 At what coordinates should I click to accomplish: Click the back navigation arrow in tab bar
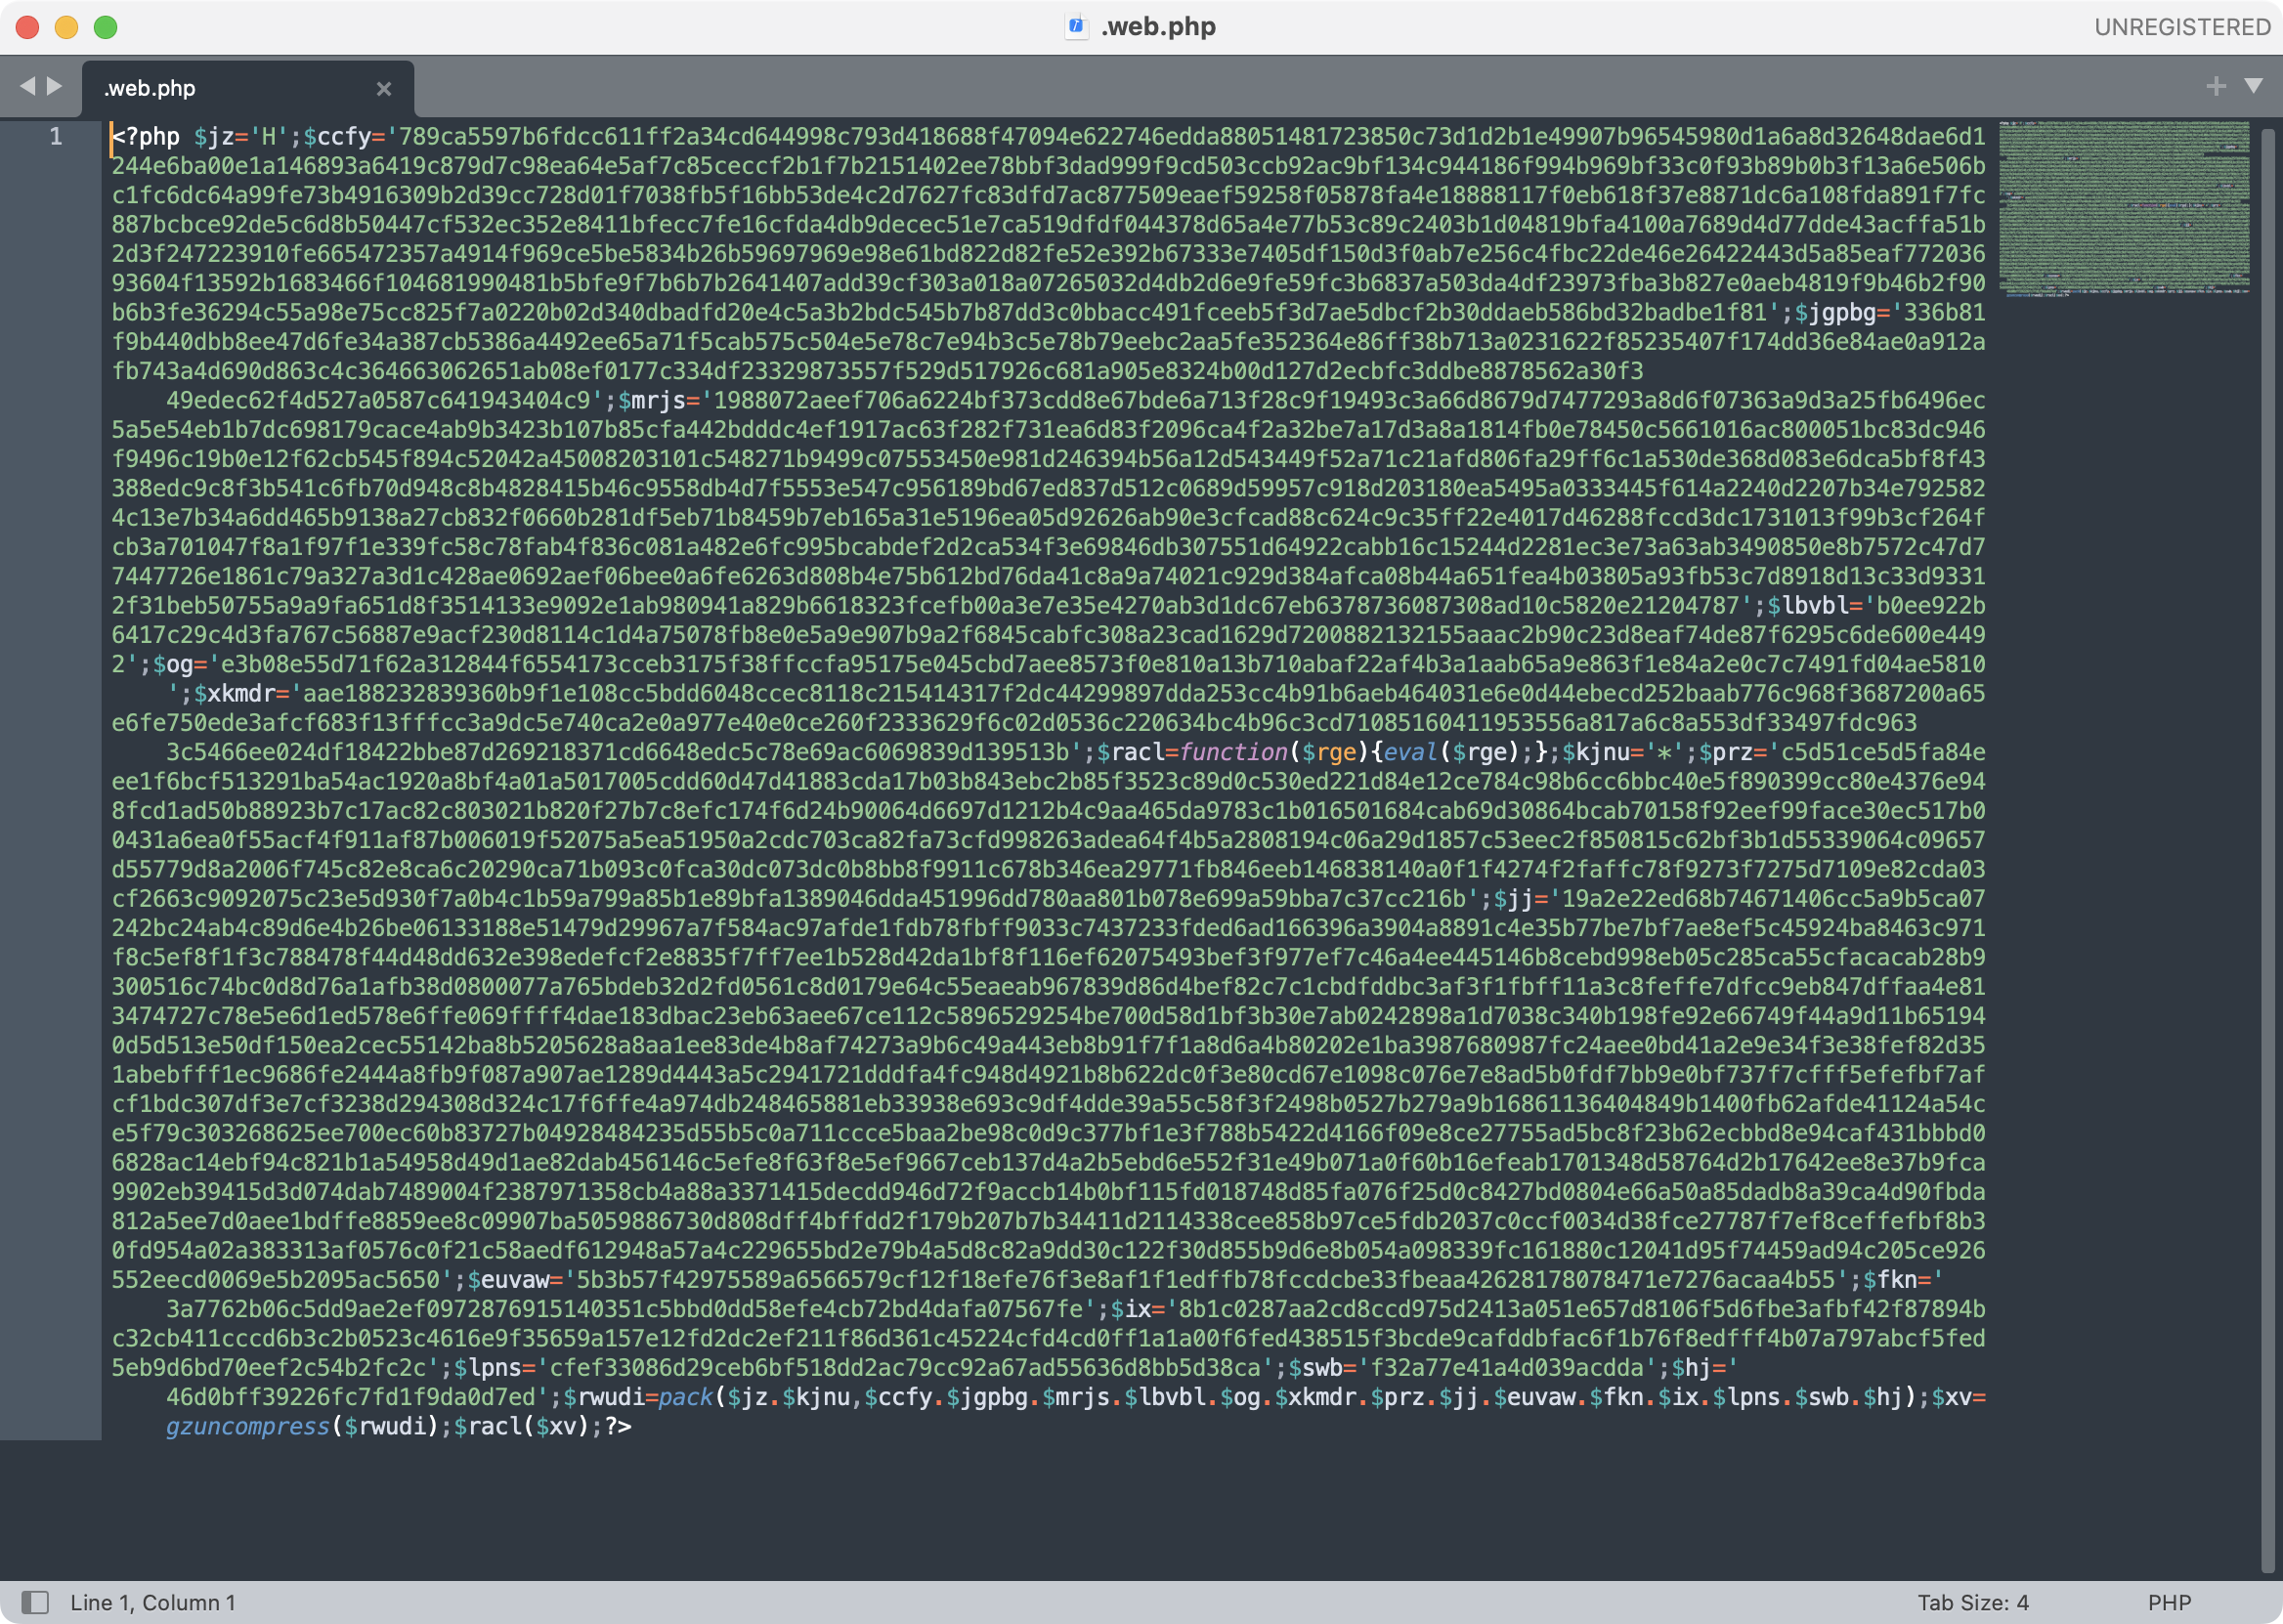point(27,86)
